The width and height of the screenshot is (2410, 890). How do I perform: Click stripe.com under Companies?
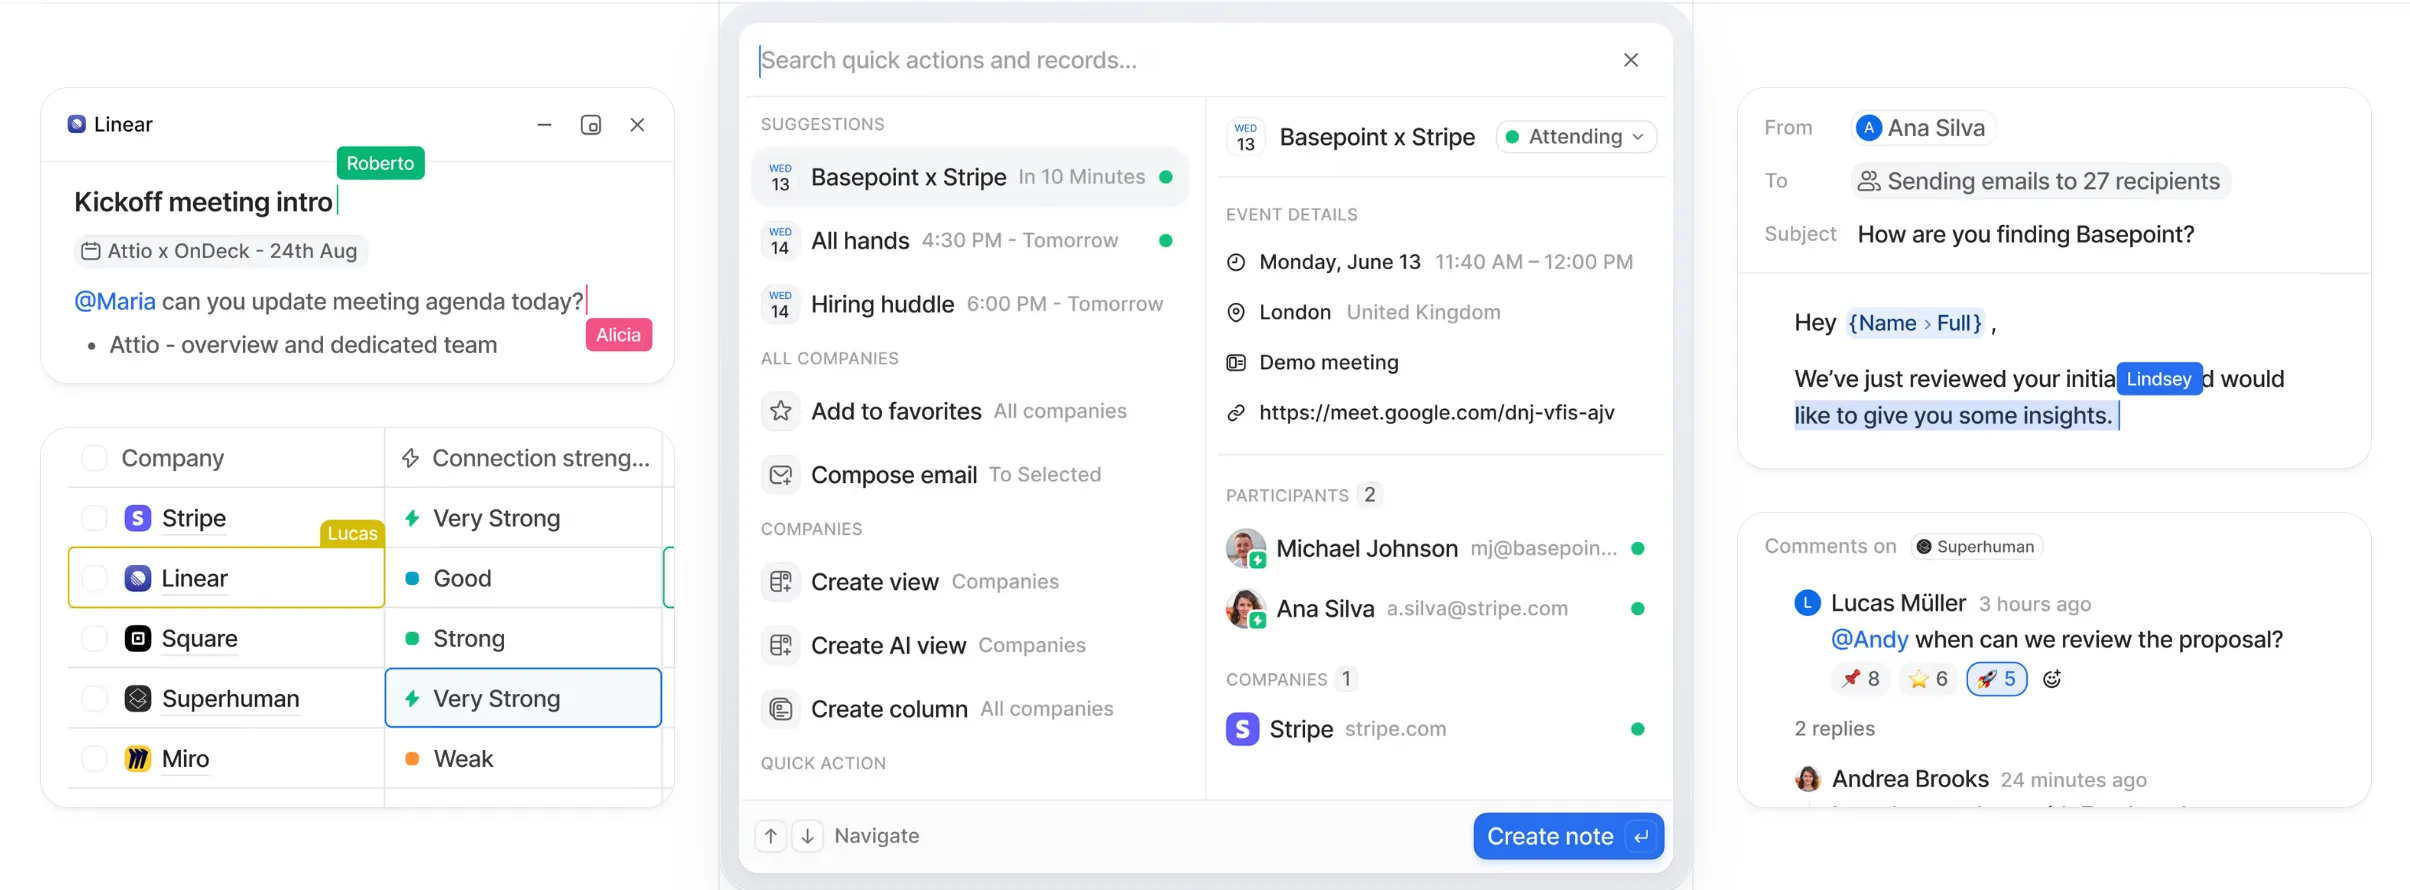[1395, 729]
